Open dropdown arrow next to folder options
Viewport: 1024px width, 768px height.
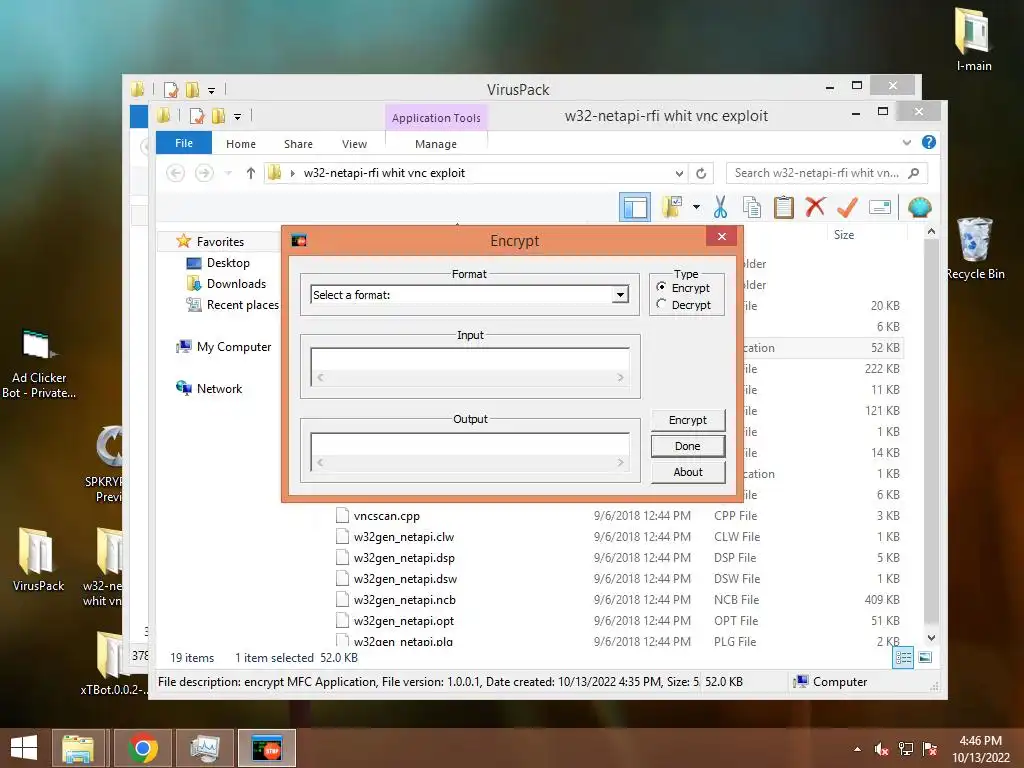click(696, 207)
